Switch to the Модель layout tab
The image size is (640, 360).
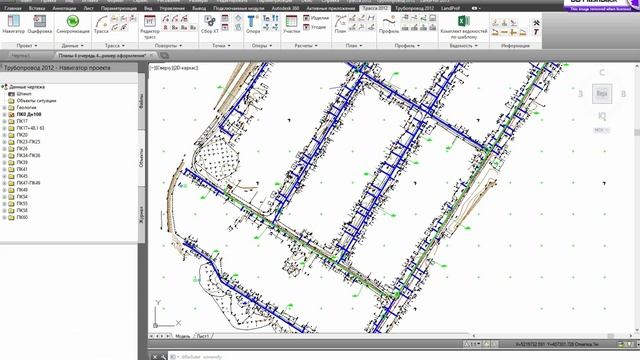(x=182, y=336)
